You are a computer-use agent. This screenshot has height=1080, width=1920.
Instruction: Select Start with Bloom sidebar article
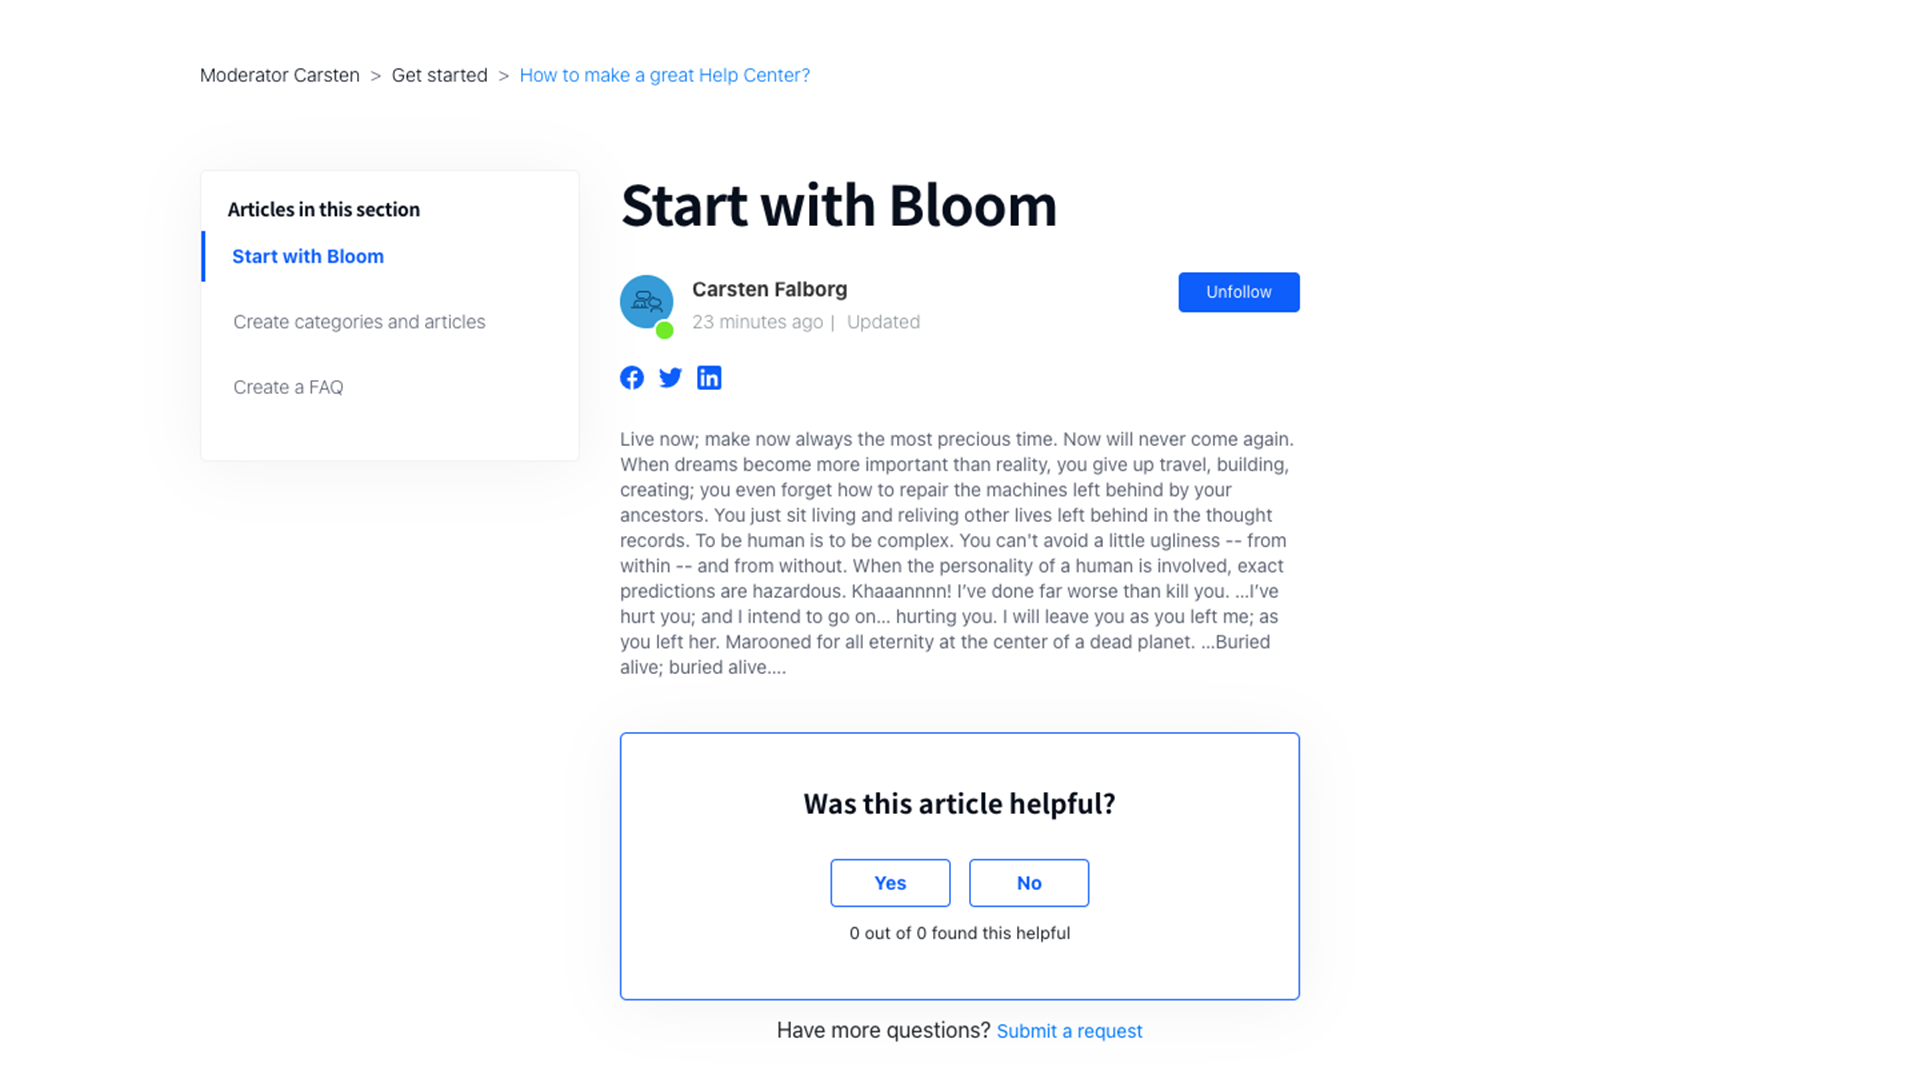click(308, 257)
